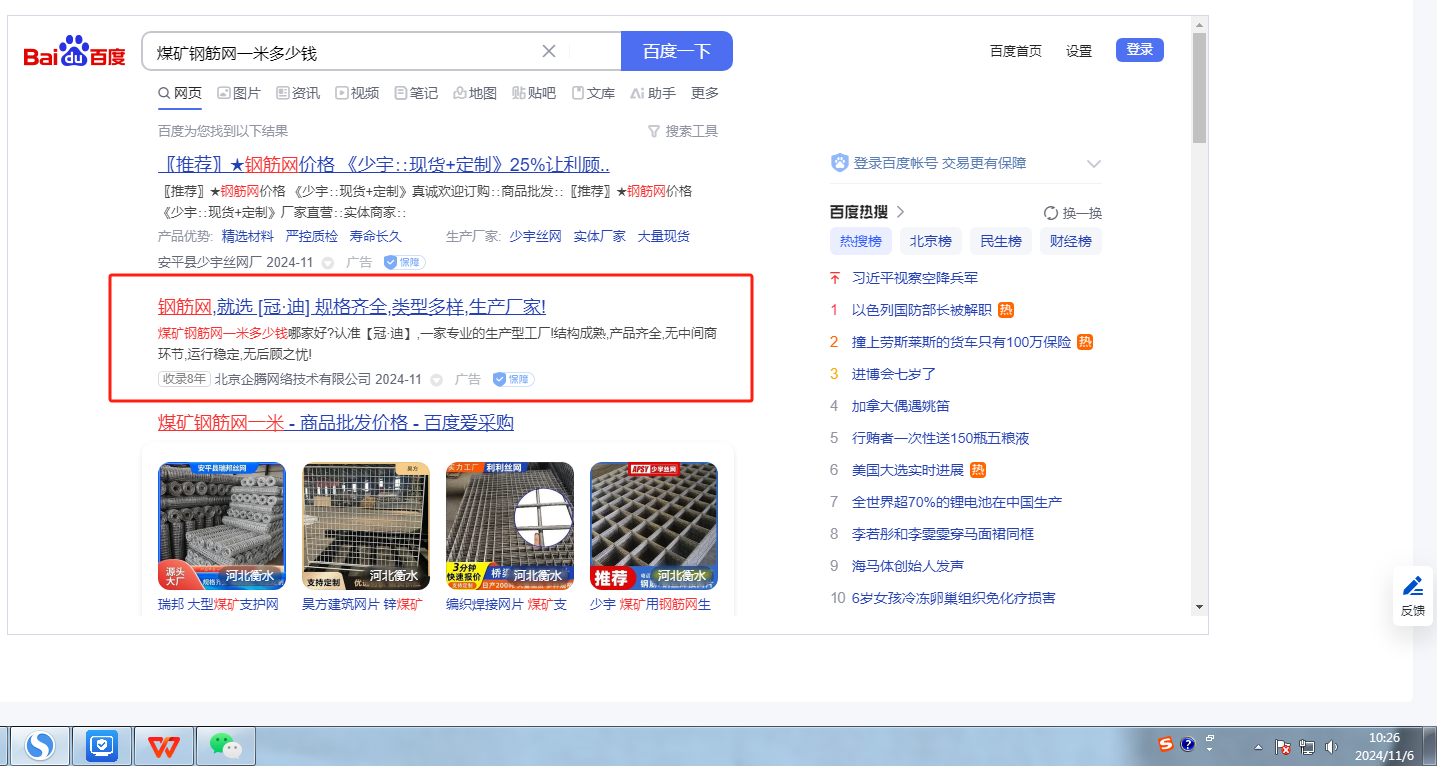Click the taskbar clock showing 10:26
The image size is (1437, 766).
tap(1385, 746)
